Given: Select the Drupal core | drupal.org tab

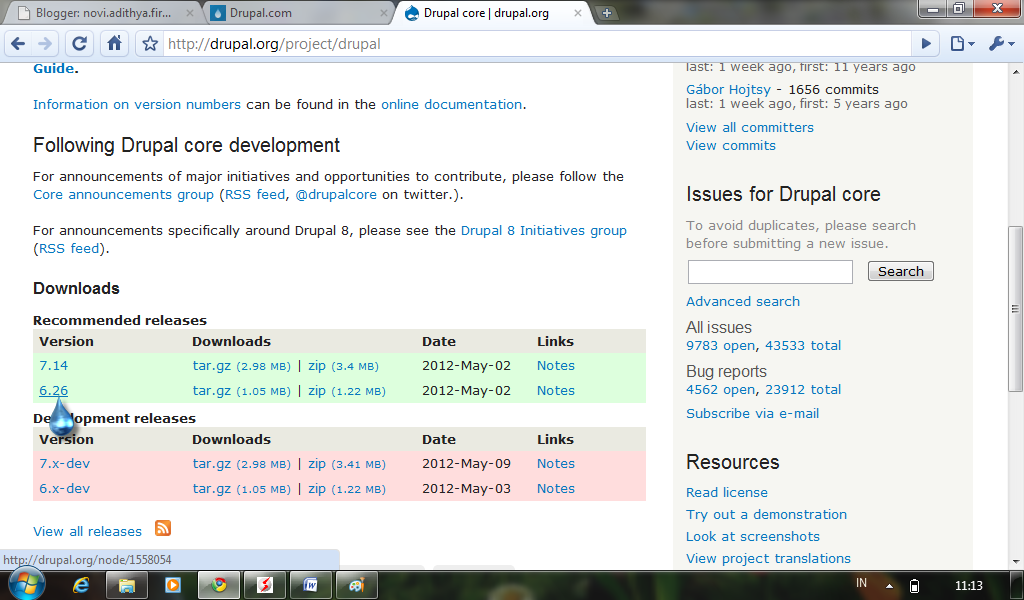Looking at the screenshot, I should pyautogui.click(x=493, y=12).
